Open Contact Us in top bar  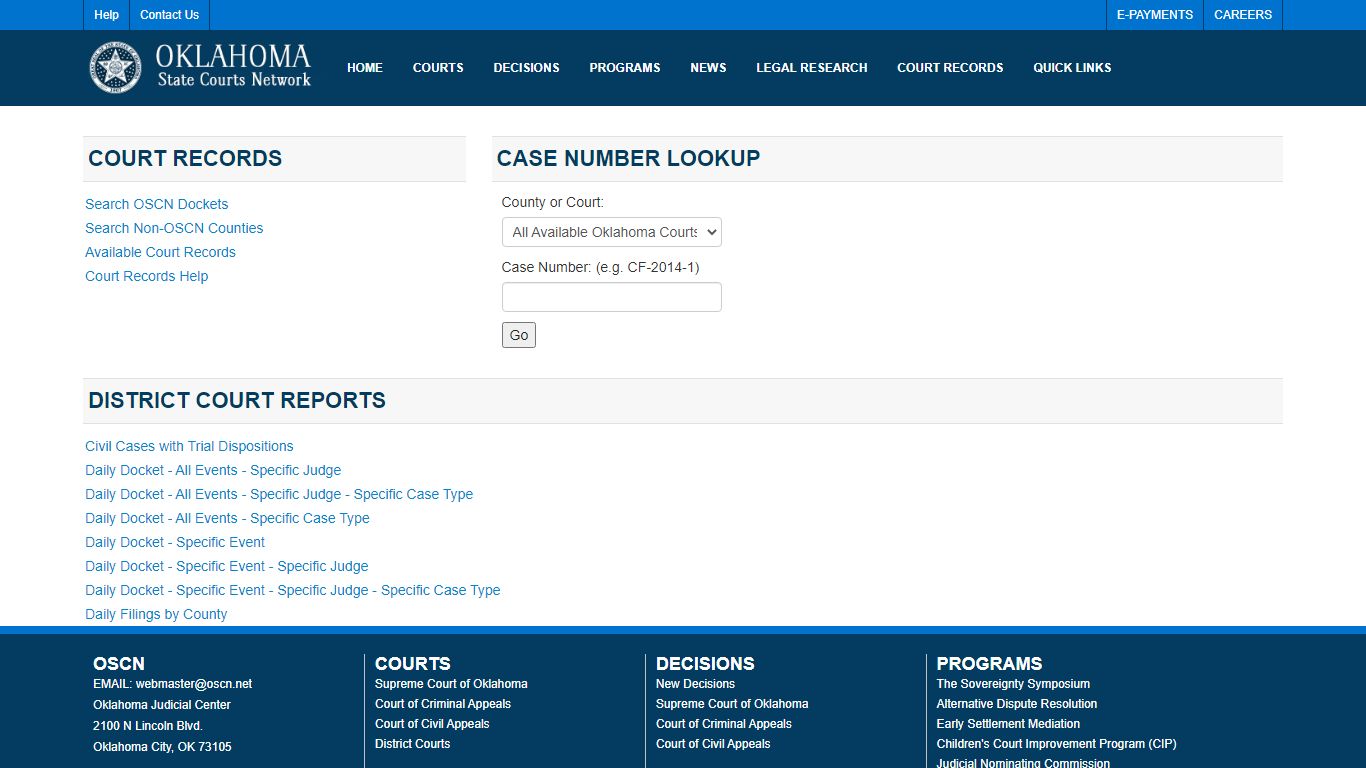click(x=169, y=15)
